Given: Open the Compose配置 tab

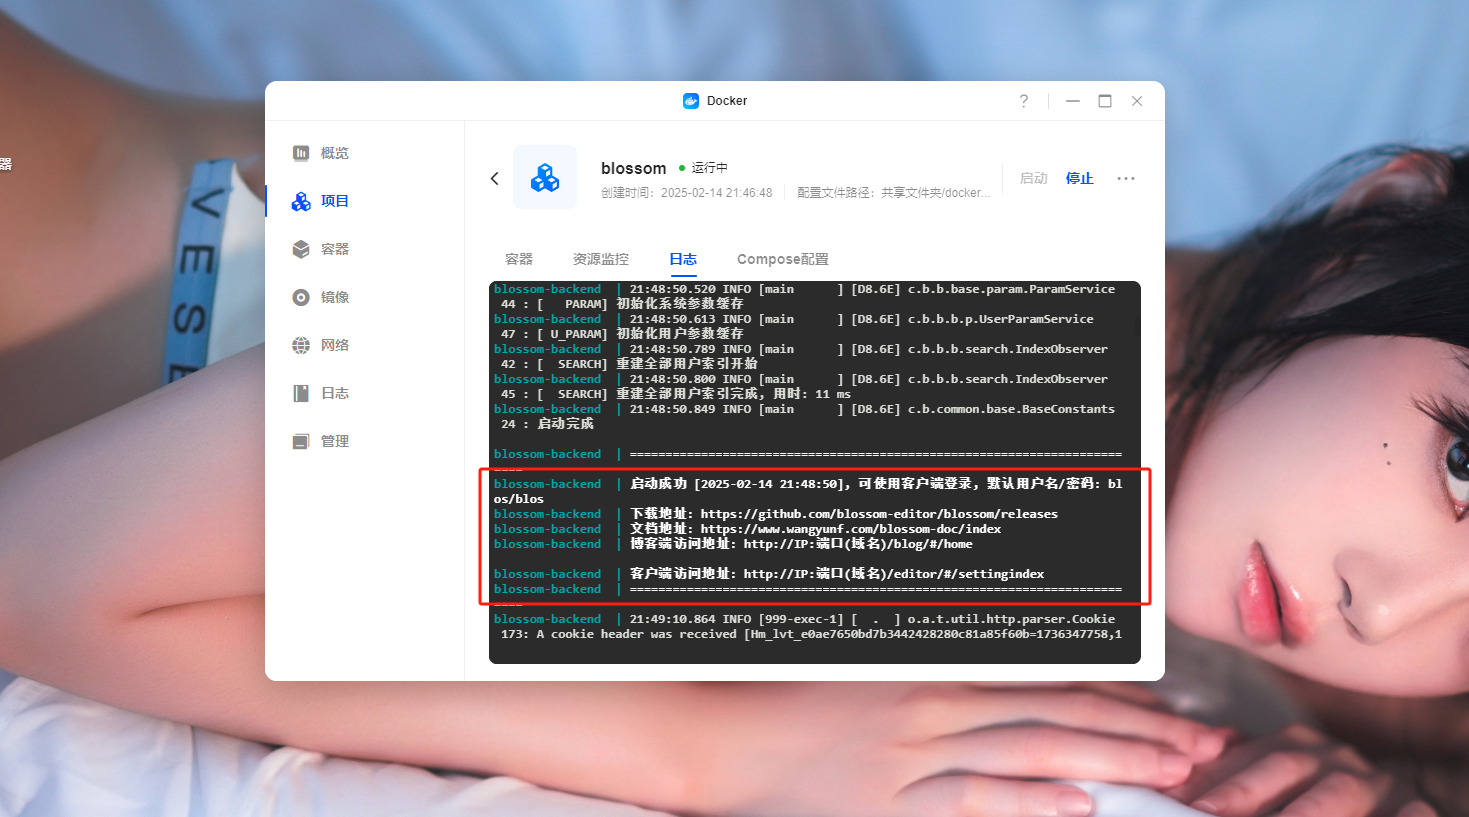Looking at the screenshot, I should coord(783,259).
